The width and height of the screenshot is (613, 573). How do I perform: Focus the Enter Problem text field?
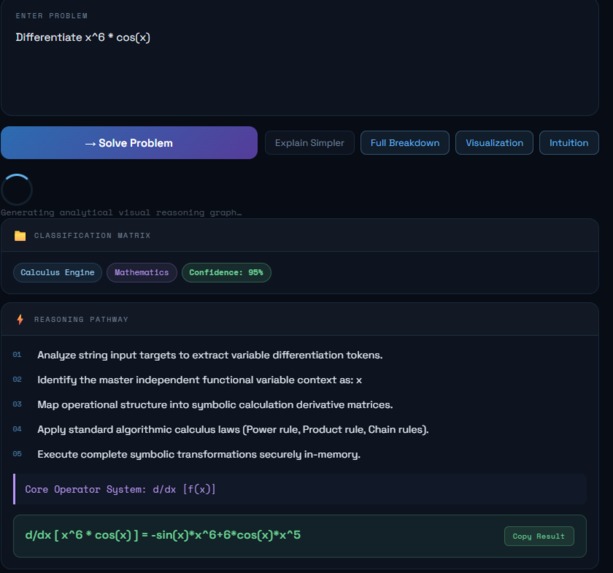click(x=299, y=57)
